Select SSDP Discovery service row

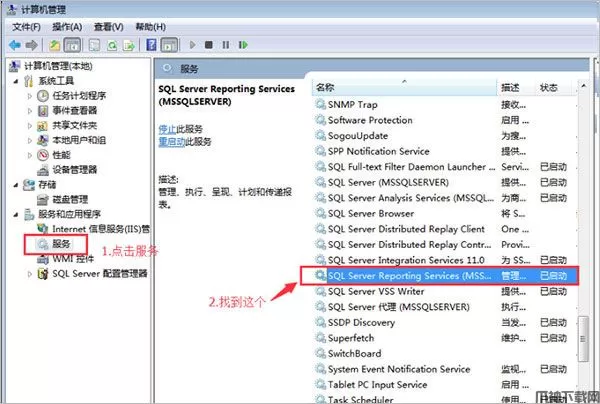[x=445, y=323]
